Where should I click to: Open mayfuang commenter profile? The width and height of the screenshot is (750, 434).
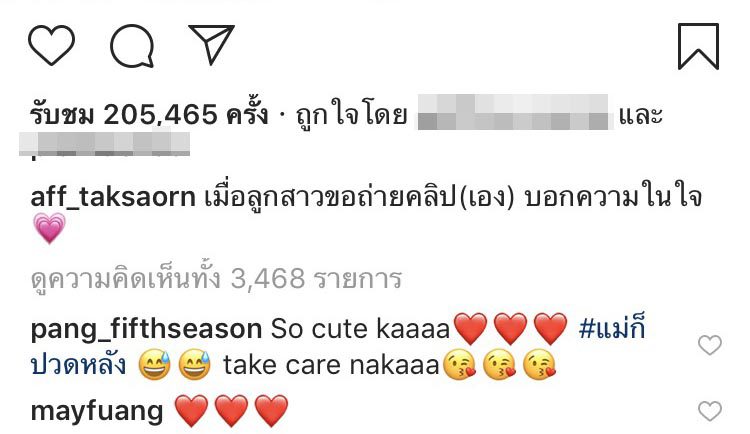(97, 412)
